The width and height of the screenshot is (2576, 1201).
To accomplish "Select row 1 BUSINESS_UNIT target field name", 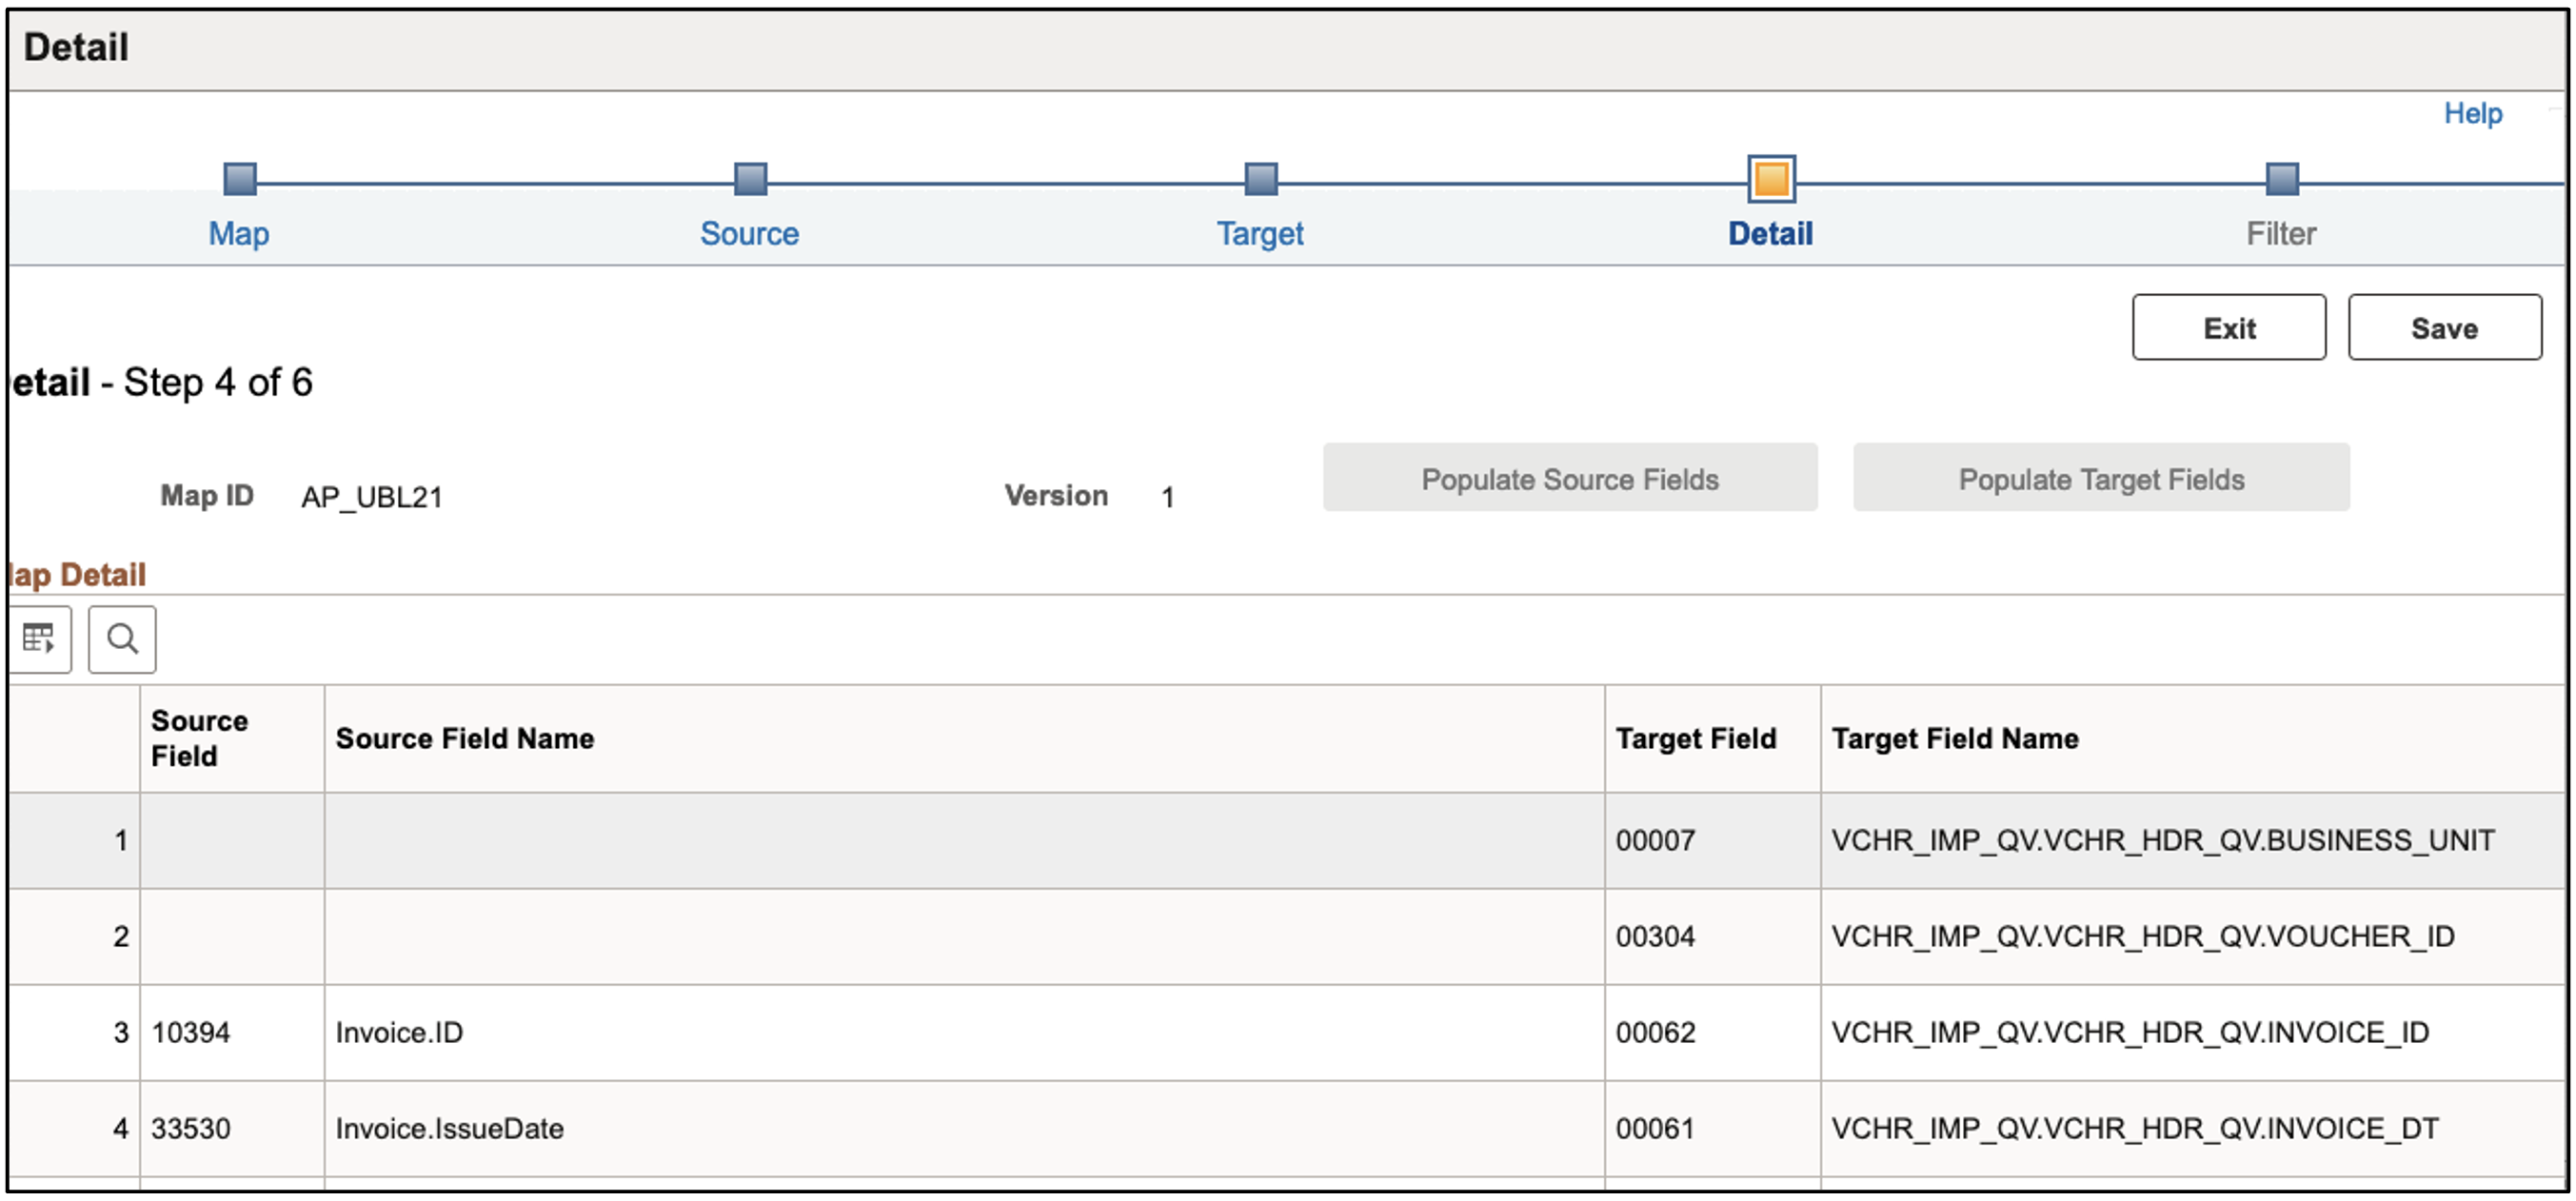I will [2162, 841].
